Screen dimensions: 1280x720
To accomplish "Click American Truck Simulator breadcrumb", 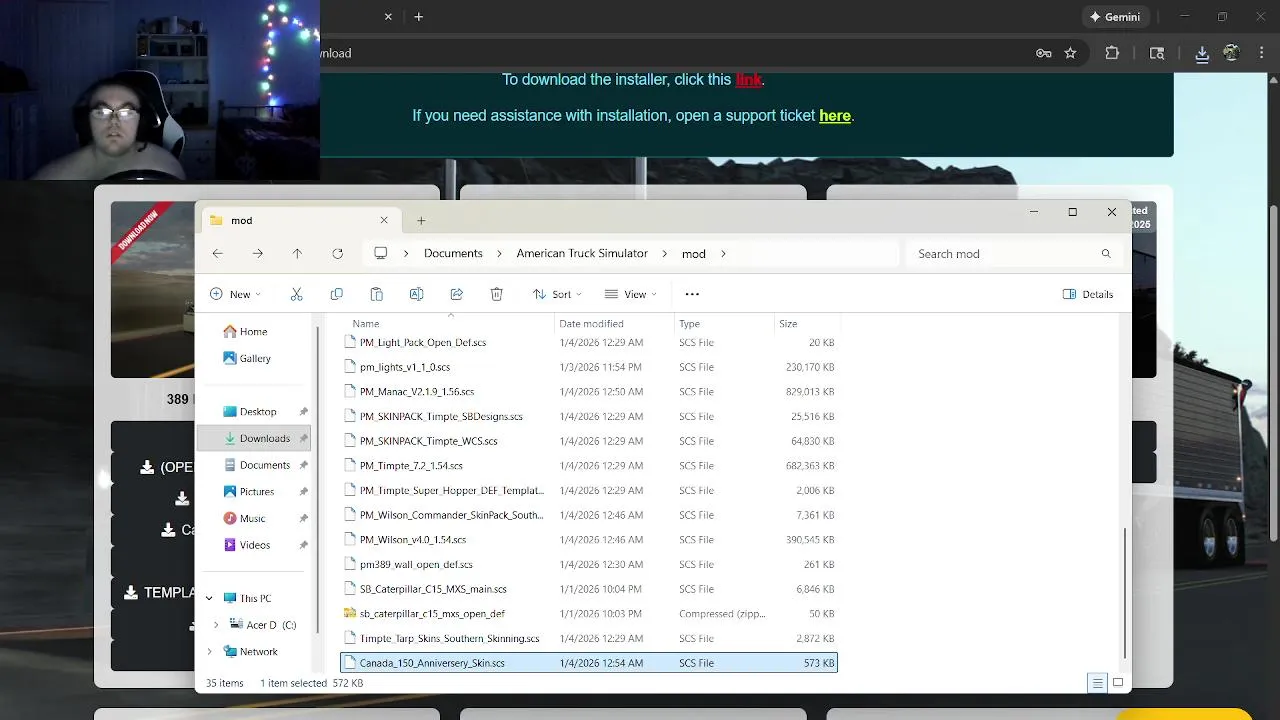I will [582, 254].
